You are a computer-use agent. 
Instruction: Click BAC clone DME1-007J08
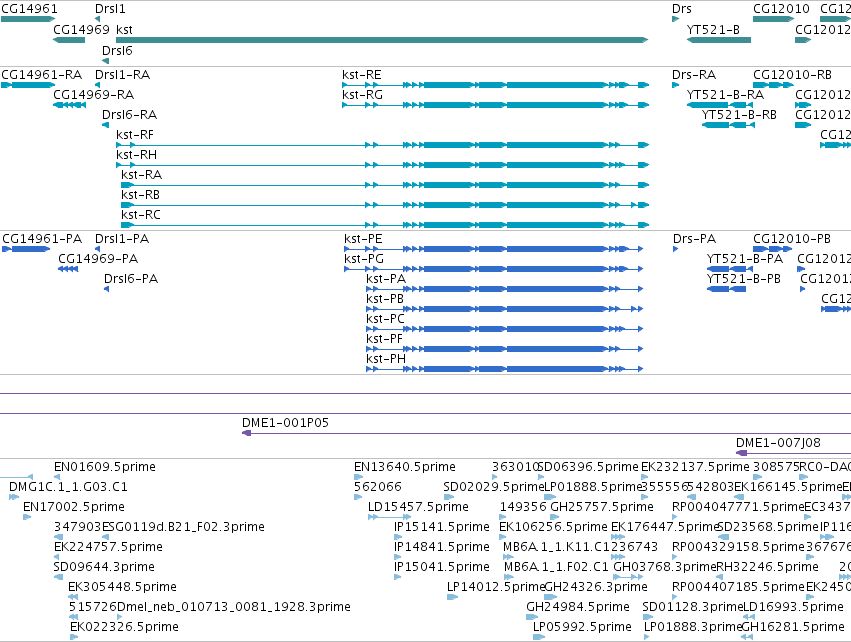pos(778,443)
